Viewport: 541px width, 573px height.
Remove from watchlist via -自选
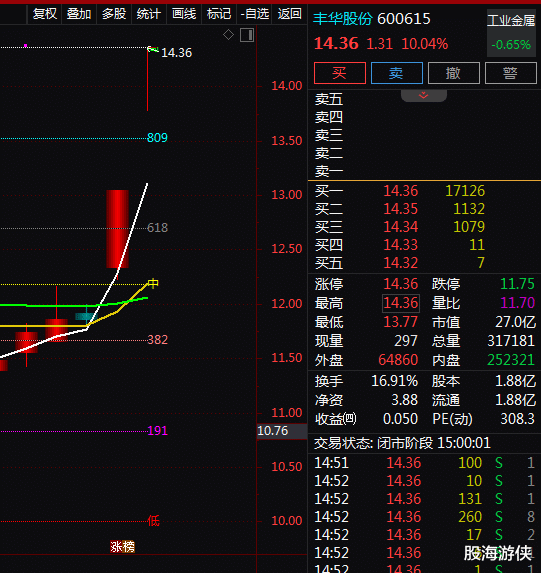coord(254,14)
